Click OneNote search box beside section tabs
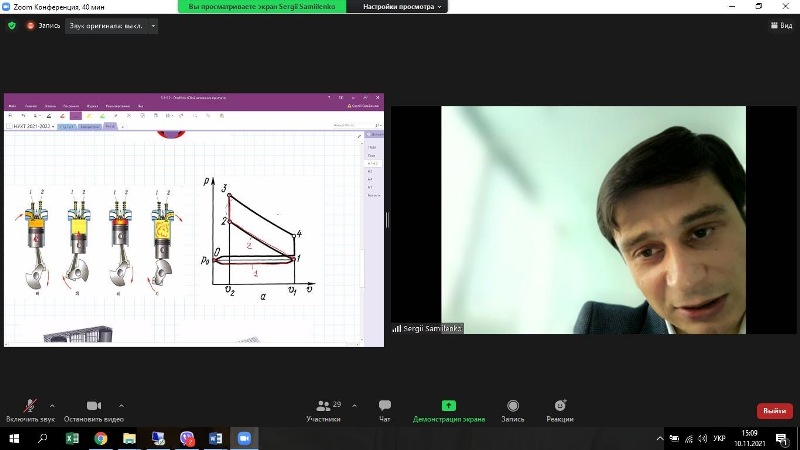 coord(354,125)
